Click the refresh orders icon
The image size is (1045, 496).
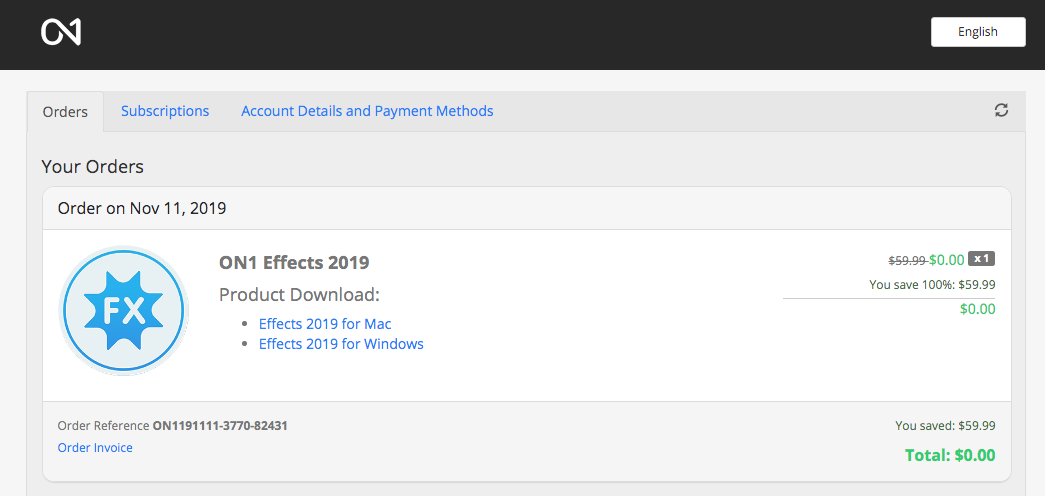point(1001,110)
